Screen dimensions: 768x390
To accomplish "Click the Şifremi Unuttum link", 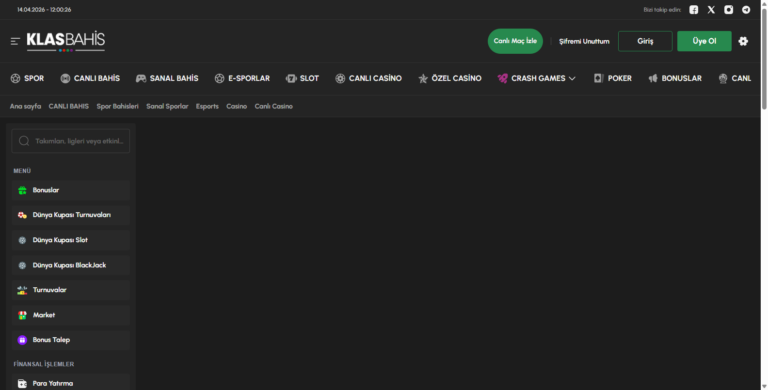I will click(584, 42).
